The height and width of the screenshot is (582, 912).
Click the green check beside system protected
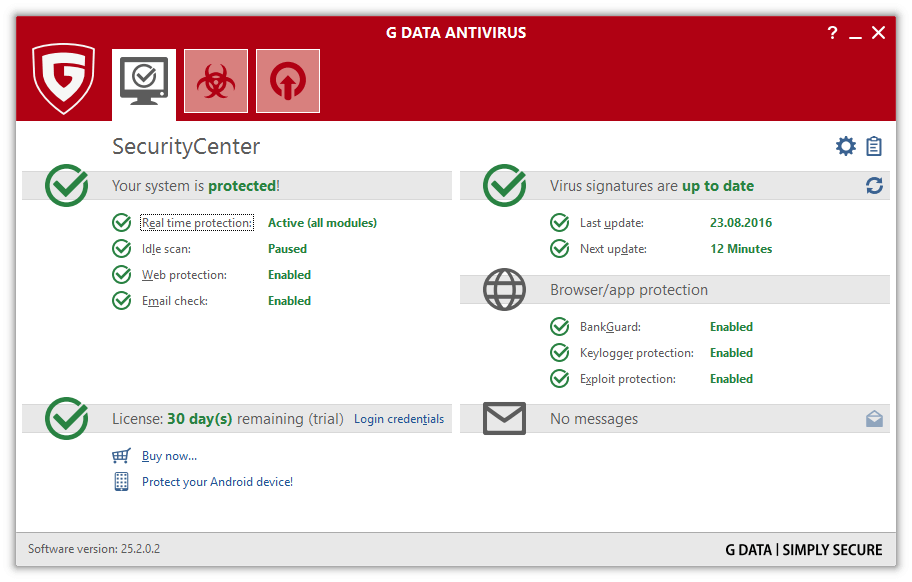click(67, 185)
